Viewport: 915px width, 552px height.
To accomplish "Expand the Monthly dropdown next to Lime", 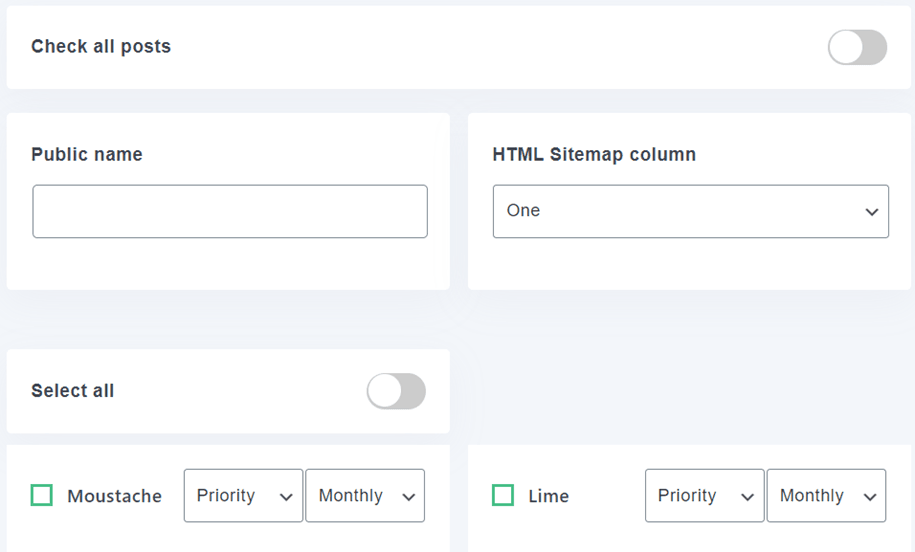I will [x=825, y=496].
